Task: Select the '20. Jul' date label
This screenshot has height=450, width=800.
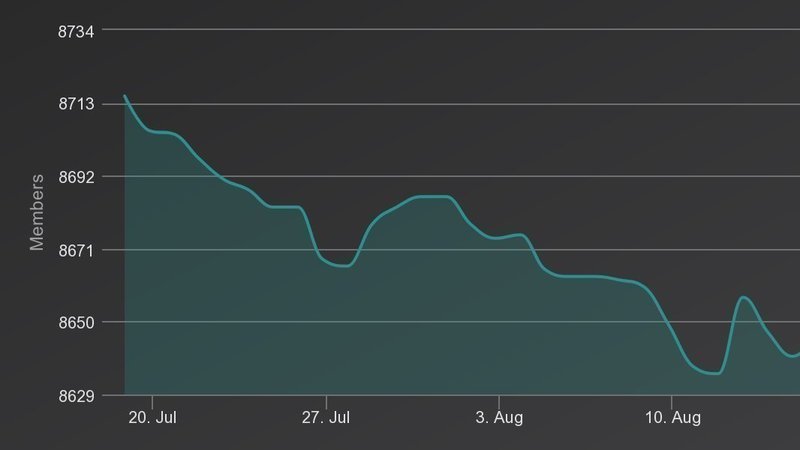Action: coord(153,418)
